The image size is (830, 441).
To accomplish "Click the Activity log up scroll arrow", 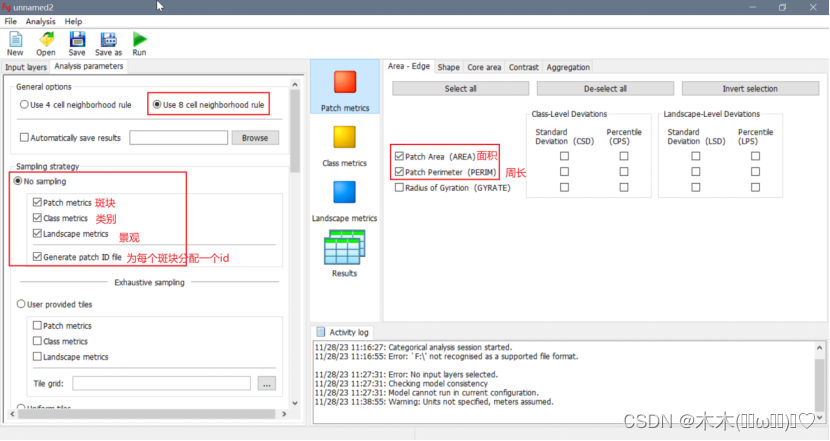I will click(819, 348).
